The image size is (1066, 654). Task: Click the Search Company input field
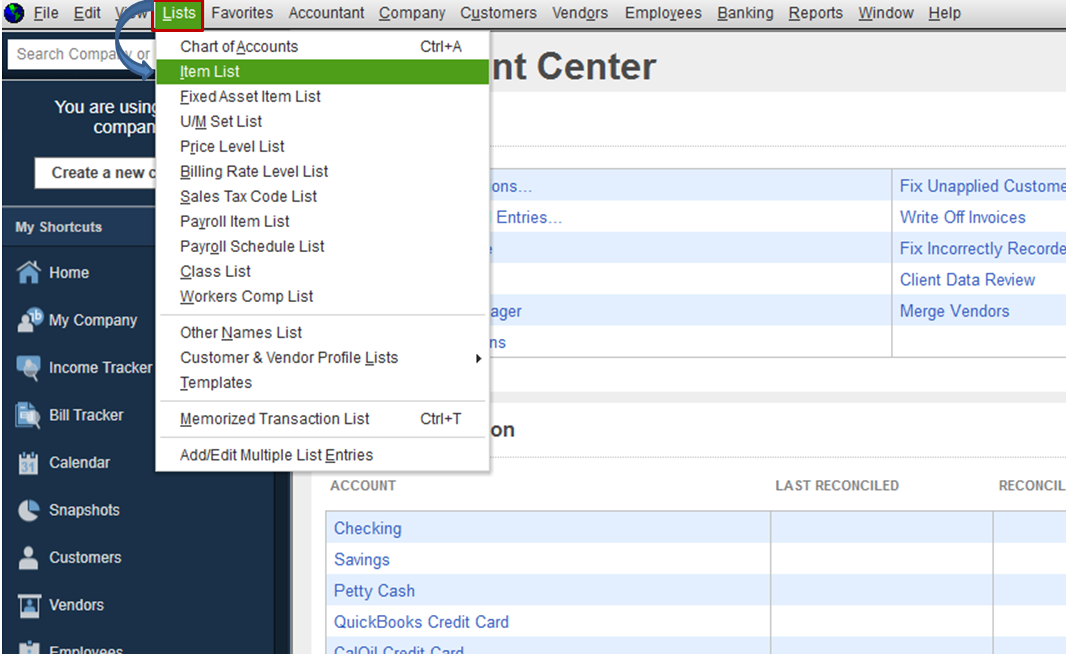(82, 54)
